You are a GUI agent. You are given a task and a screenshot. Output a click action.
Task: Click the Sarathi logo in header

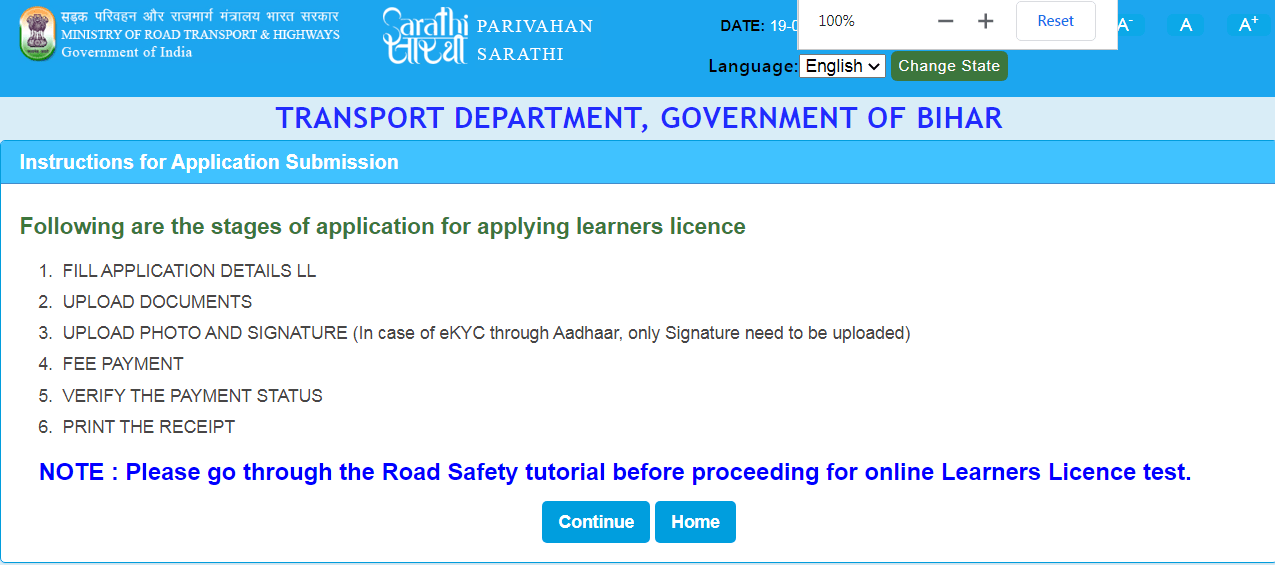pos(425,36)
